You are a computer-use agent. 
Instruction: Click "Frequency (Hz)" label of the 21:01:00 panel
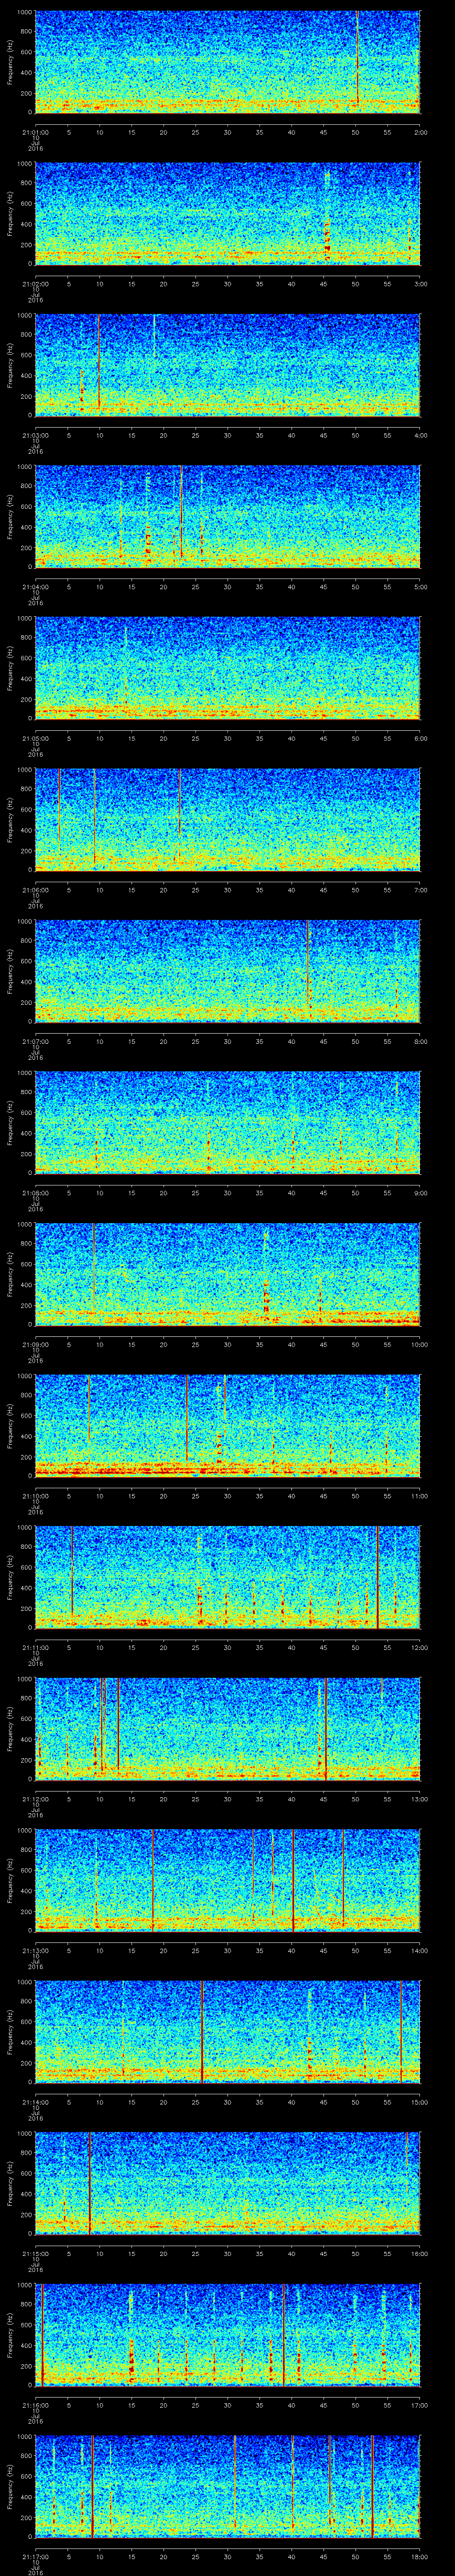(10, 62)
